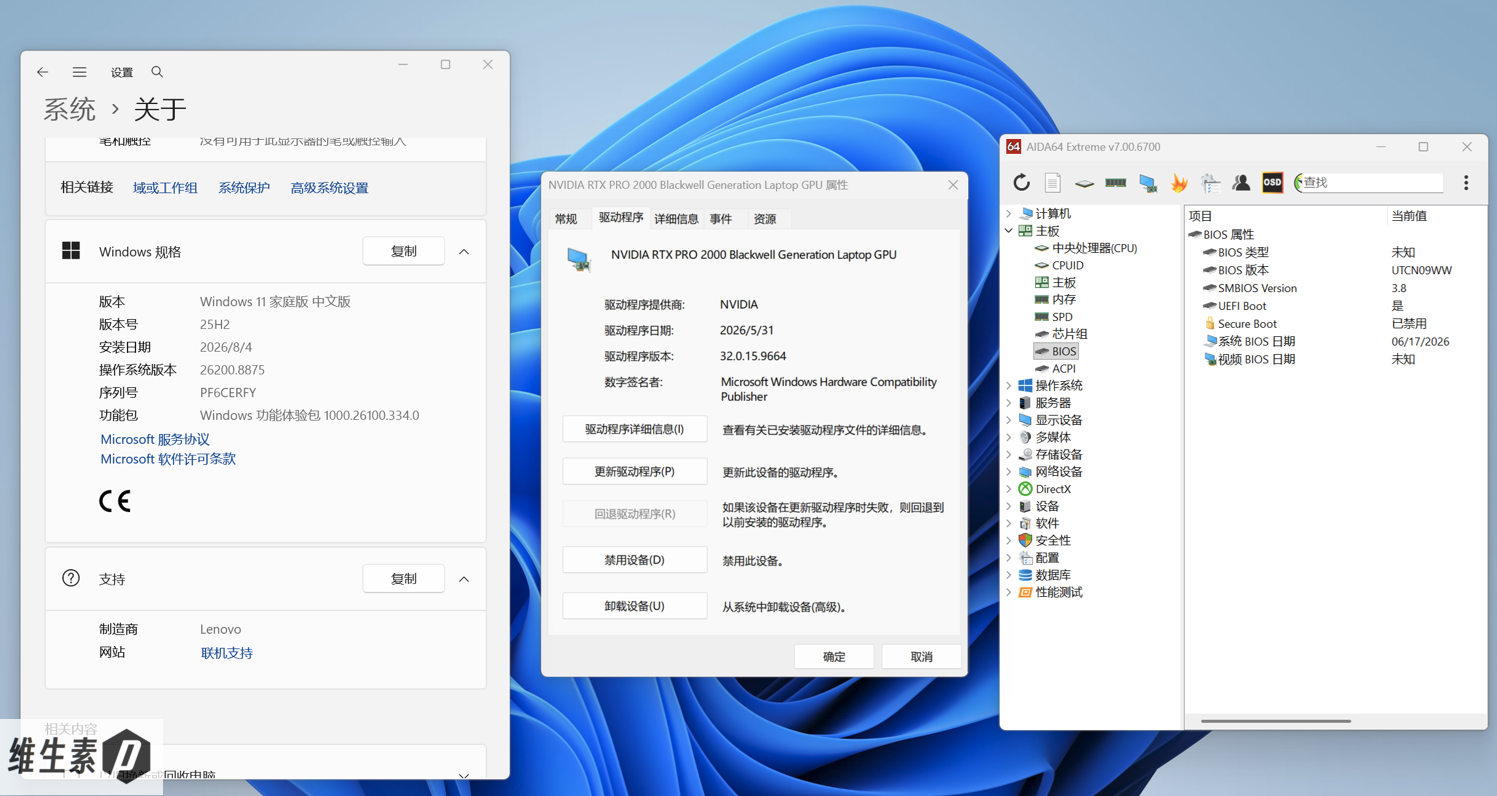This screenshot has height=796, width=1497.
Task: Expand the 显示设备 tree node
Action: (1008, 420)
